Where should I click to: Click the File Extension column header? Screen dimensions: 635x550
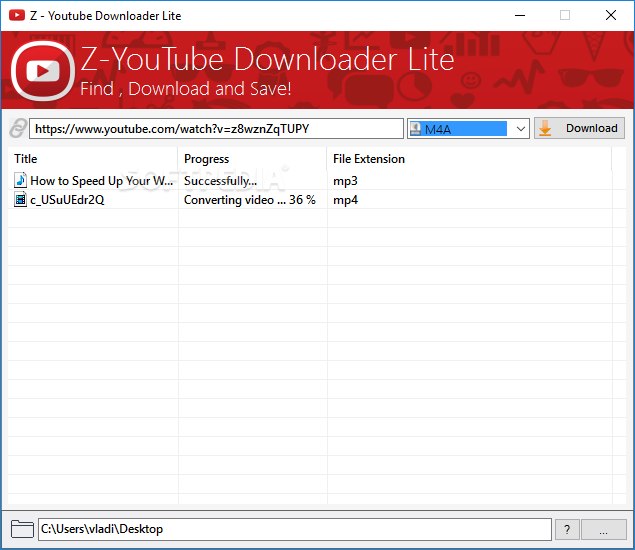pos(469,159)
